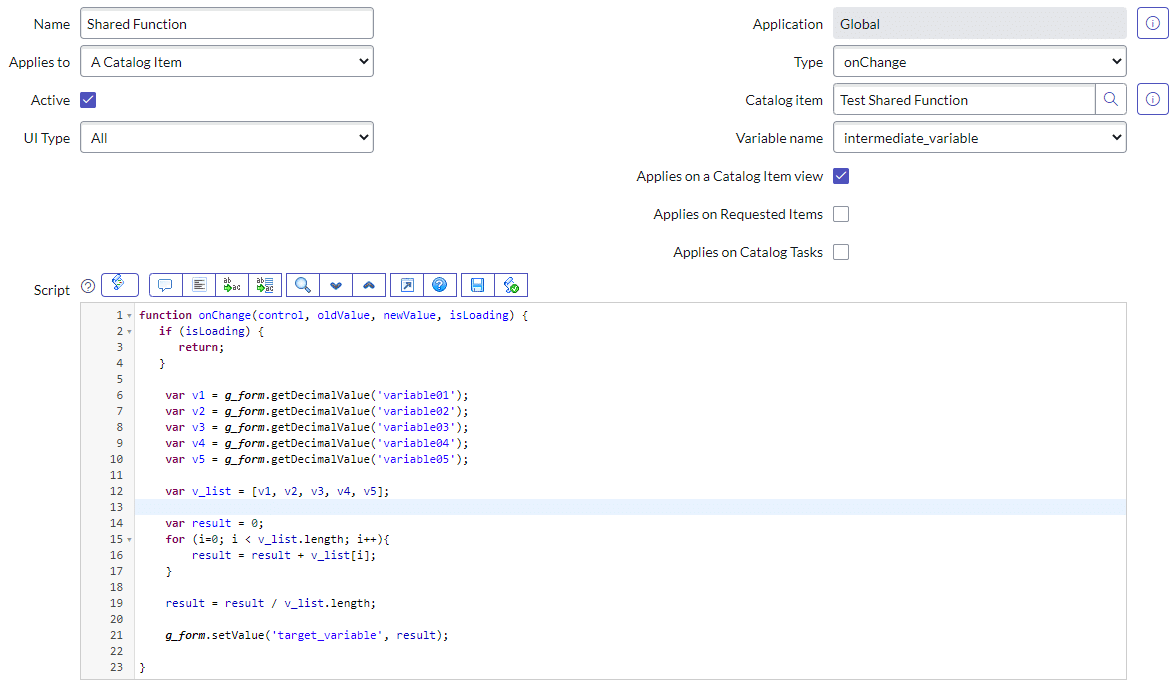Toggle comment on selected code
The width and height of the screenshot is (1176, 687).
[166, 285]
